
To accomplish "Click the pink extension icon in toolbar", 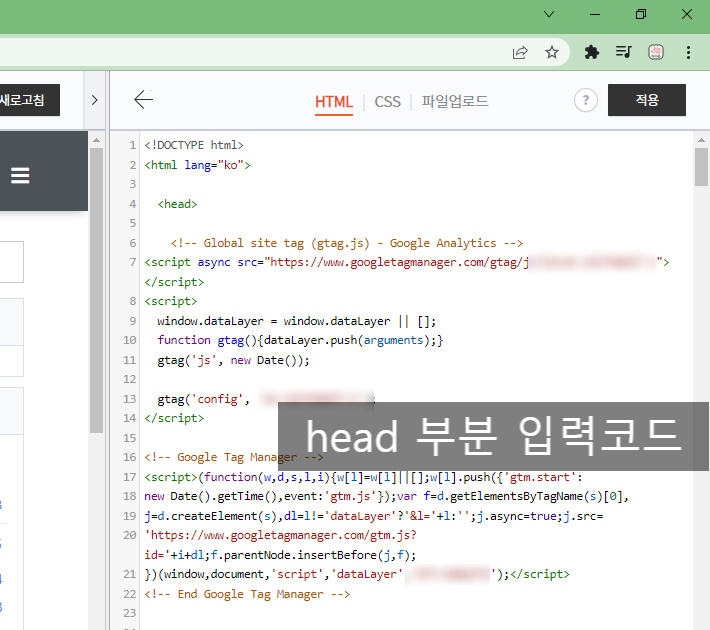I will tap(656, 53).
